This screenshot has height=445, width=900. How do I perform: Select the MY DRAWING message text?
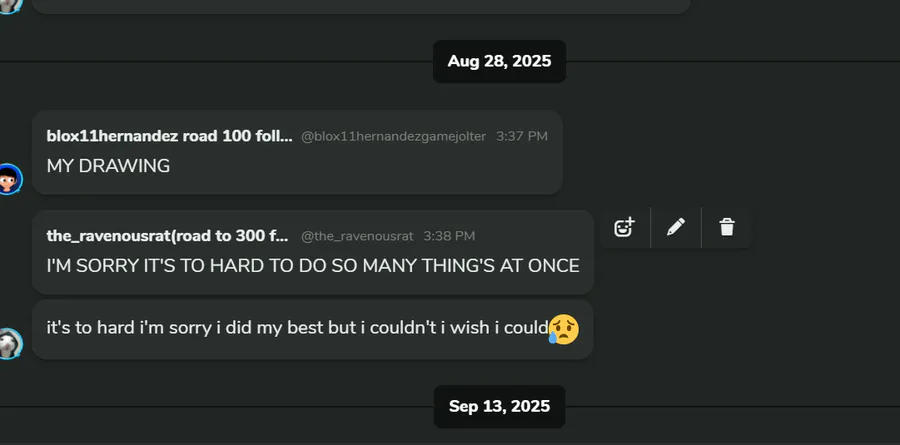pyautogui.click(x=108, y=166)
